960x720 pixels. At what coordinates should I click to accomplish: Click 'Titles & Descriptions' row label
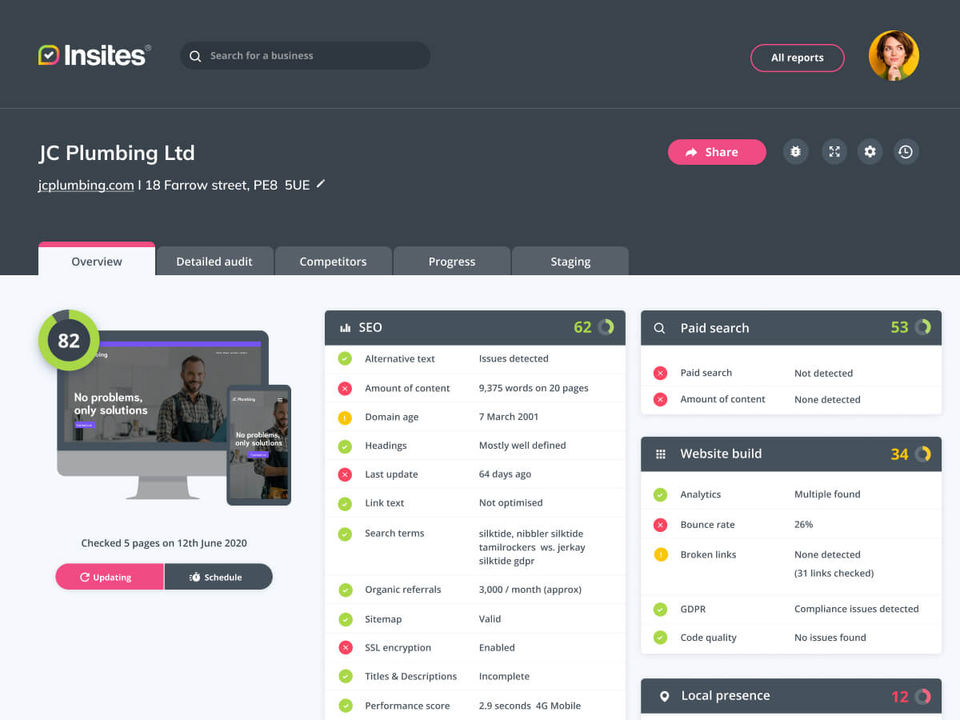pyautogui.click(x=411, y=676)
